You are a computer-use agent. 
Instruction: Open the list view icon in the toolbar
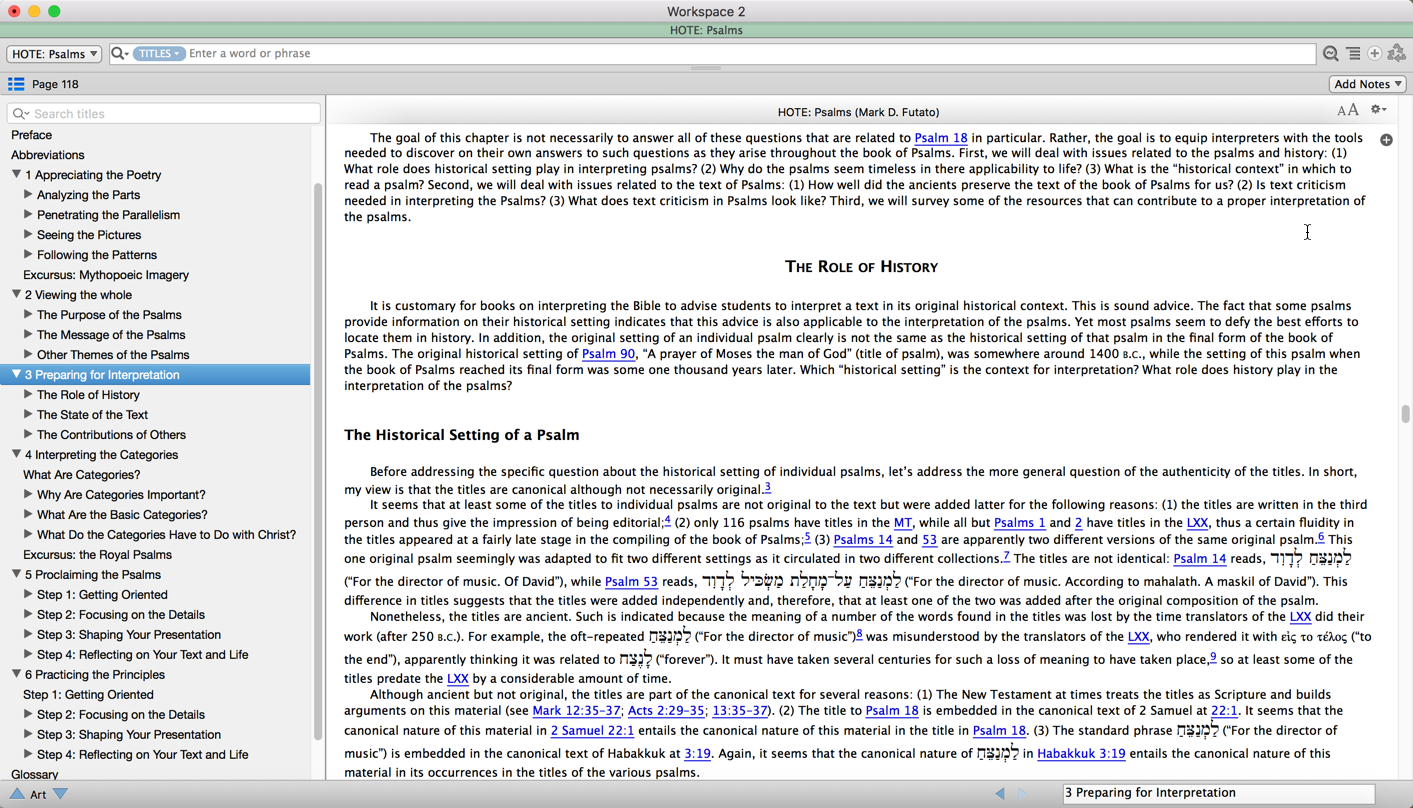click(x=1353, y=54)
